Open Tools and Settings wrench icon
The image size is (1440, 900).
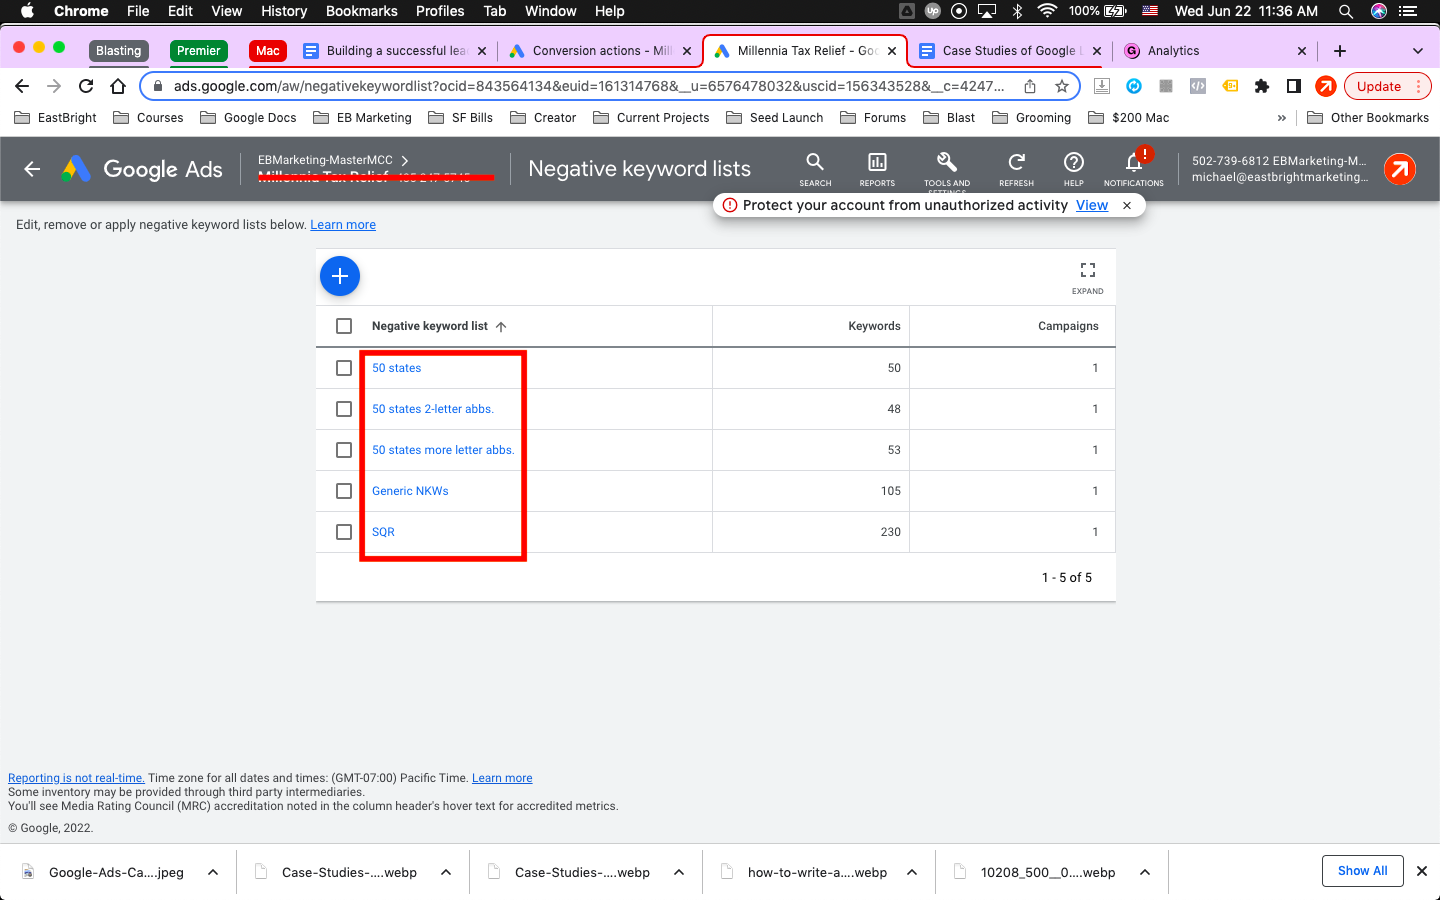(947, 168)
